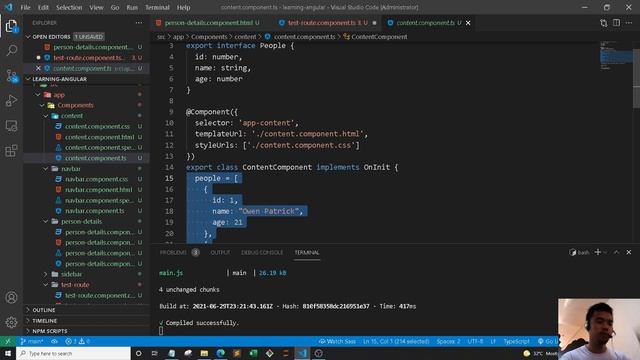Viewport: 640px width, 360px height.
Task: Expand the NPM Scripts section
Action: 28,331
